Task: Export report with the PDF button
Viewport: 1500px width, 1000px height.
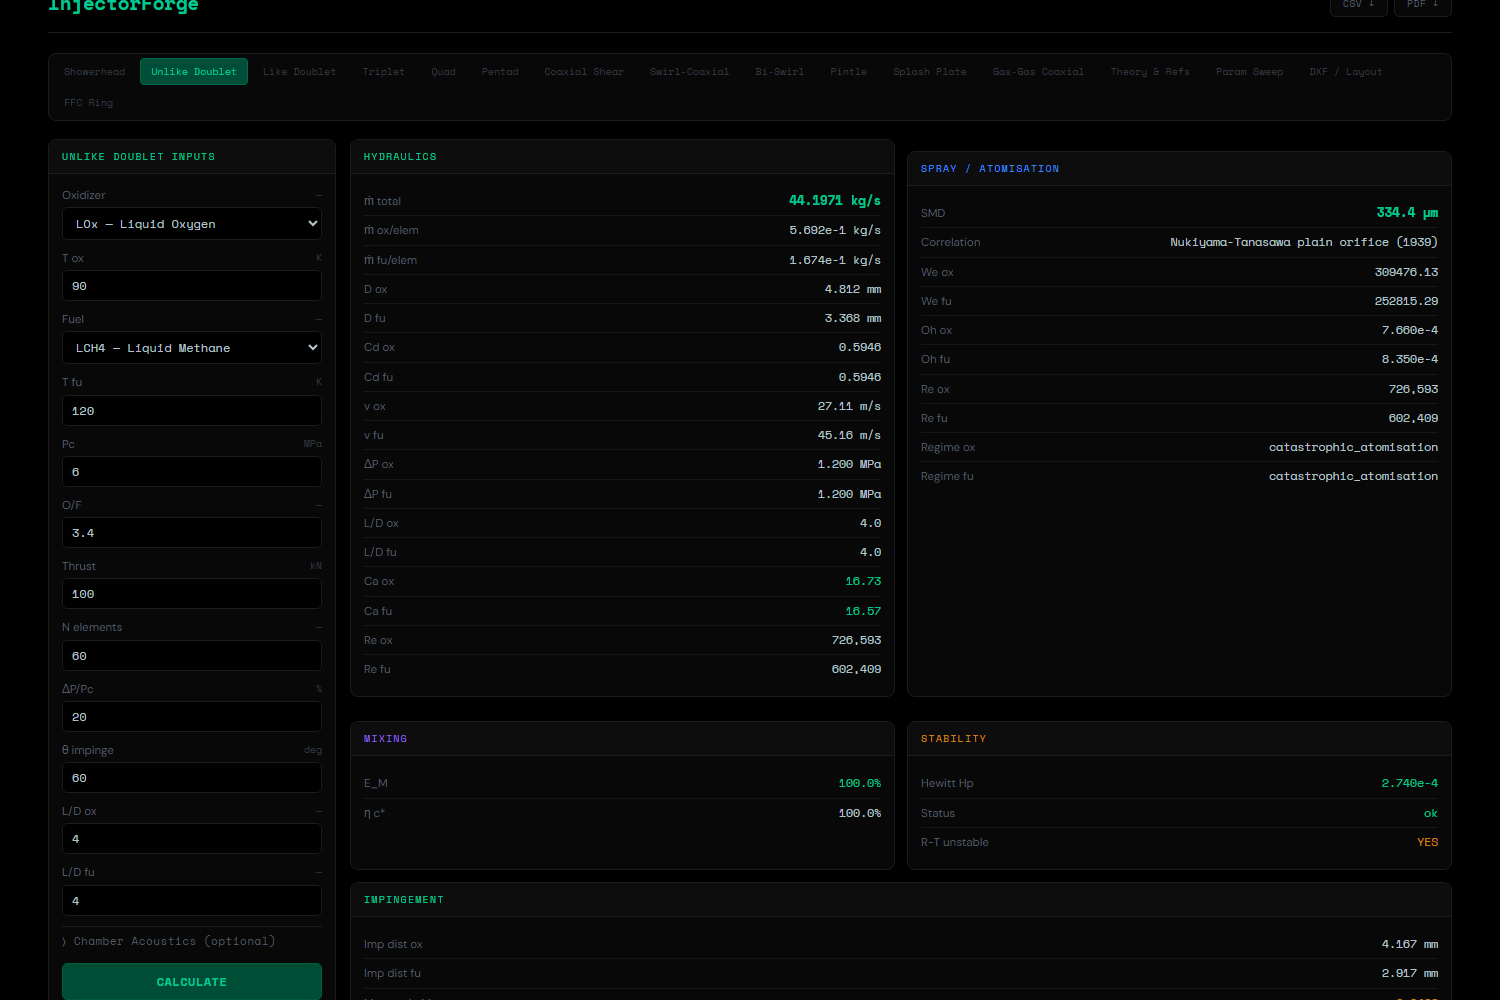Action: [x=1422, y=5]
